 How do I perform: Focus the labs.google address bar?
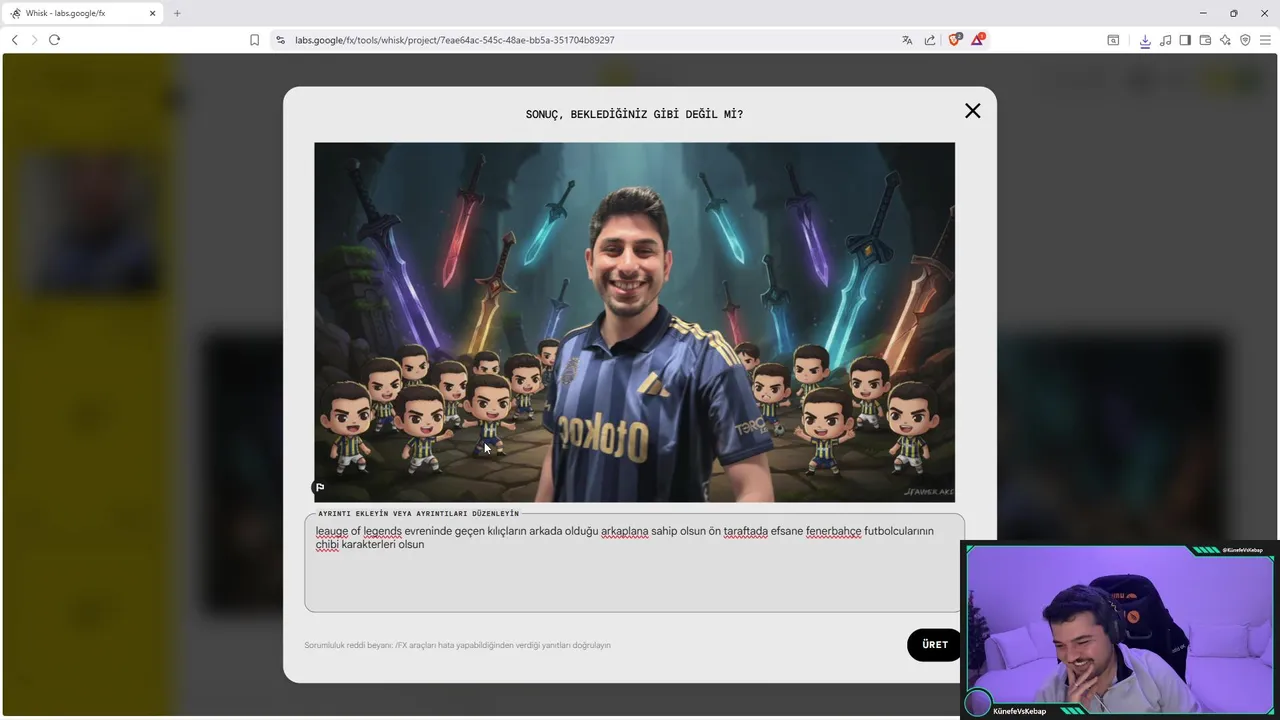(455, 40)
